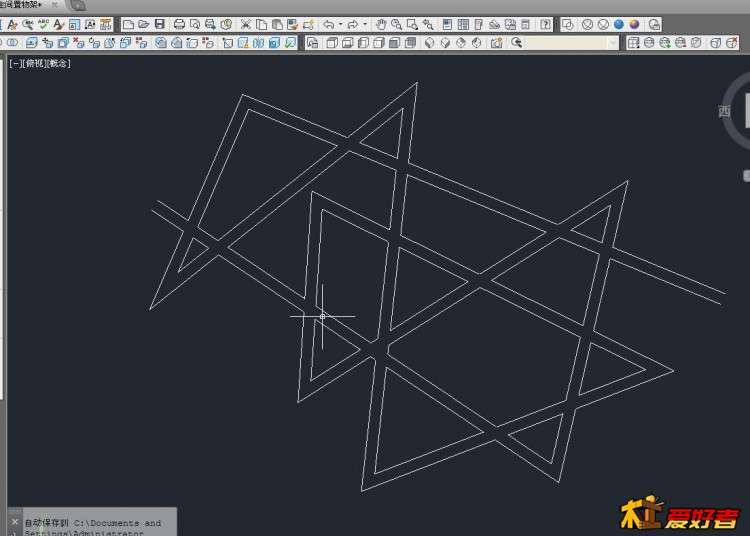This screenshot has height=536, width=750.
Task: Save the current drawing
Action: coord(159,24)
